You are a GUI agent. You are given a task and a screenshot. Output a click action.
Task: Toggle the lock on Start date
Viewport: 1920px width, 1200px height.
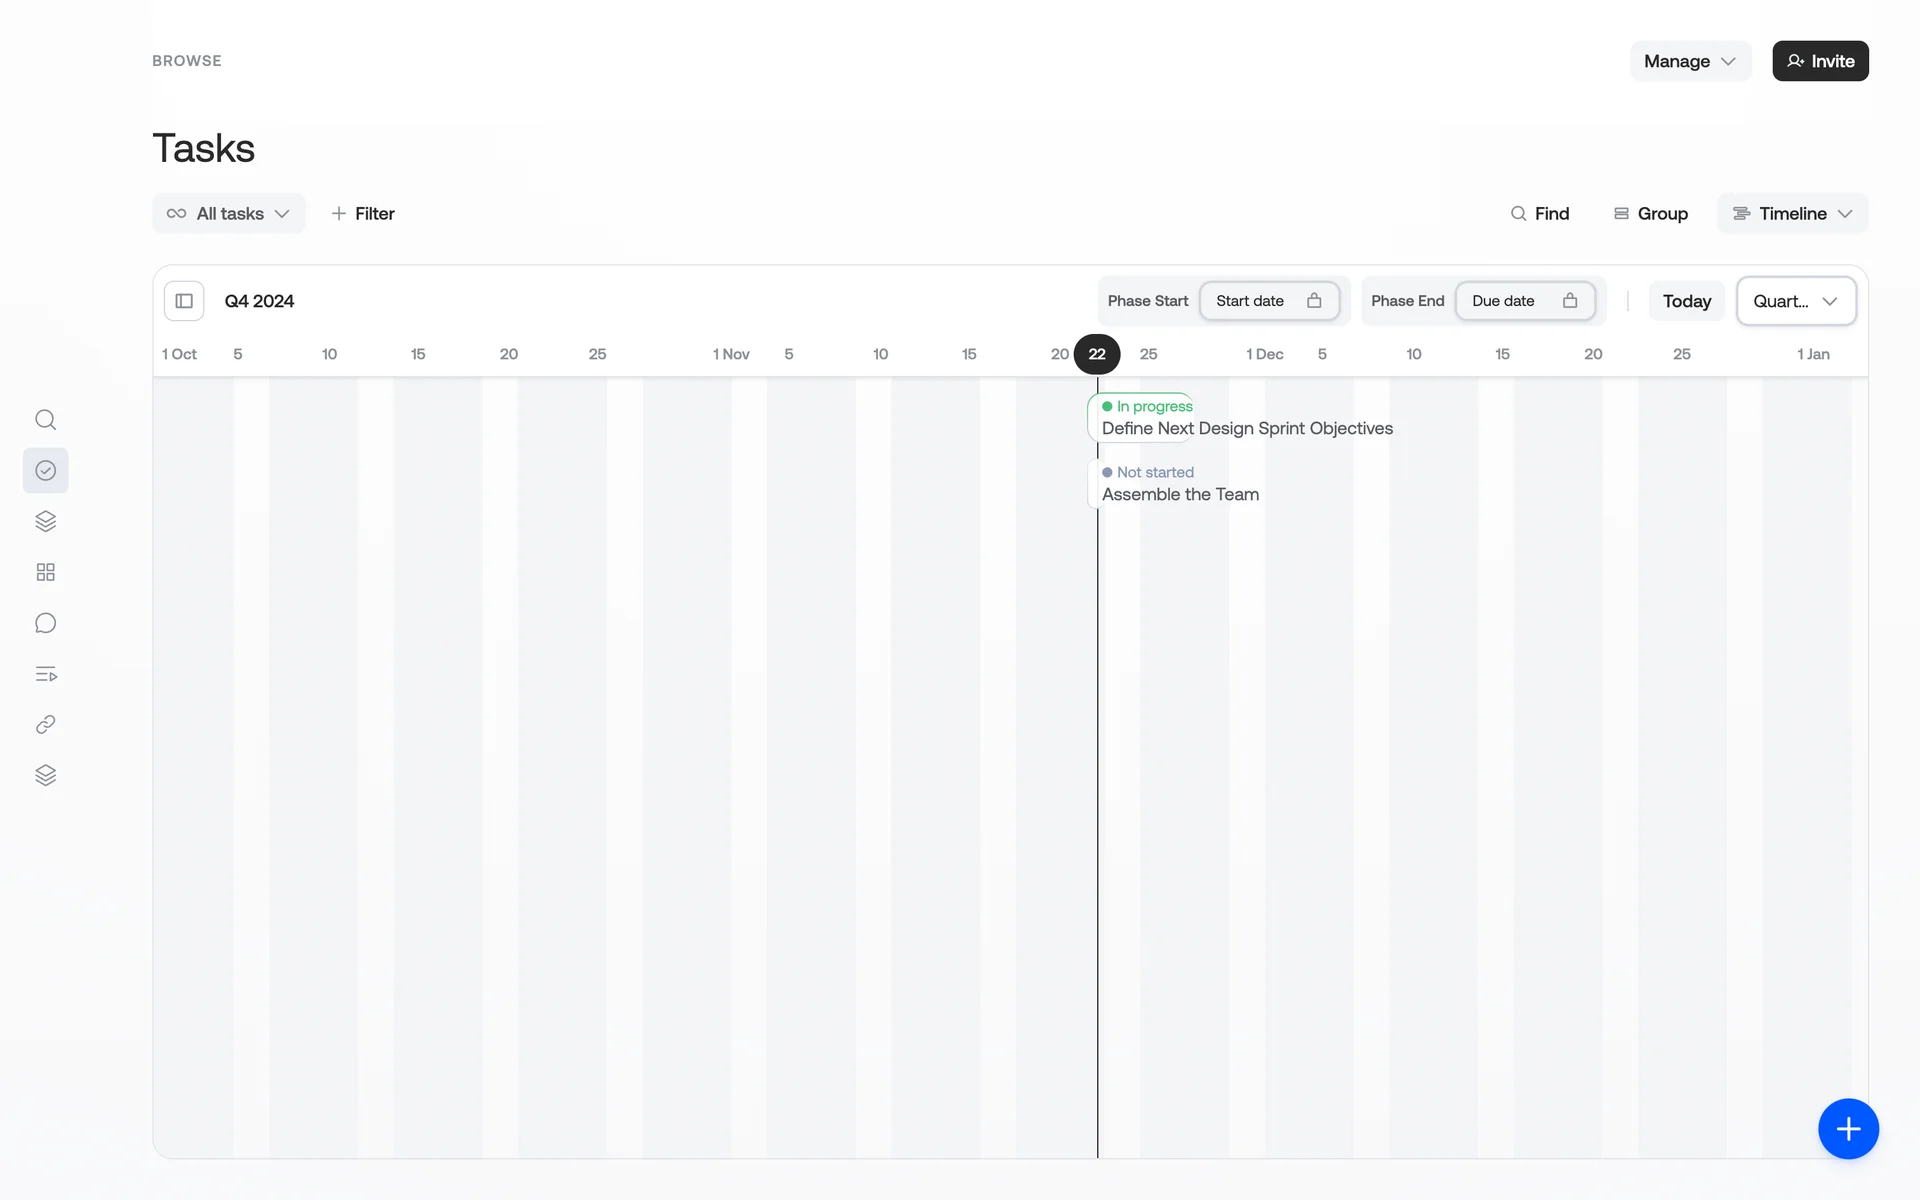1314,301
